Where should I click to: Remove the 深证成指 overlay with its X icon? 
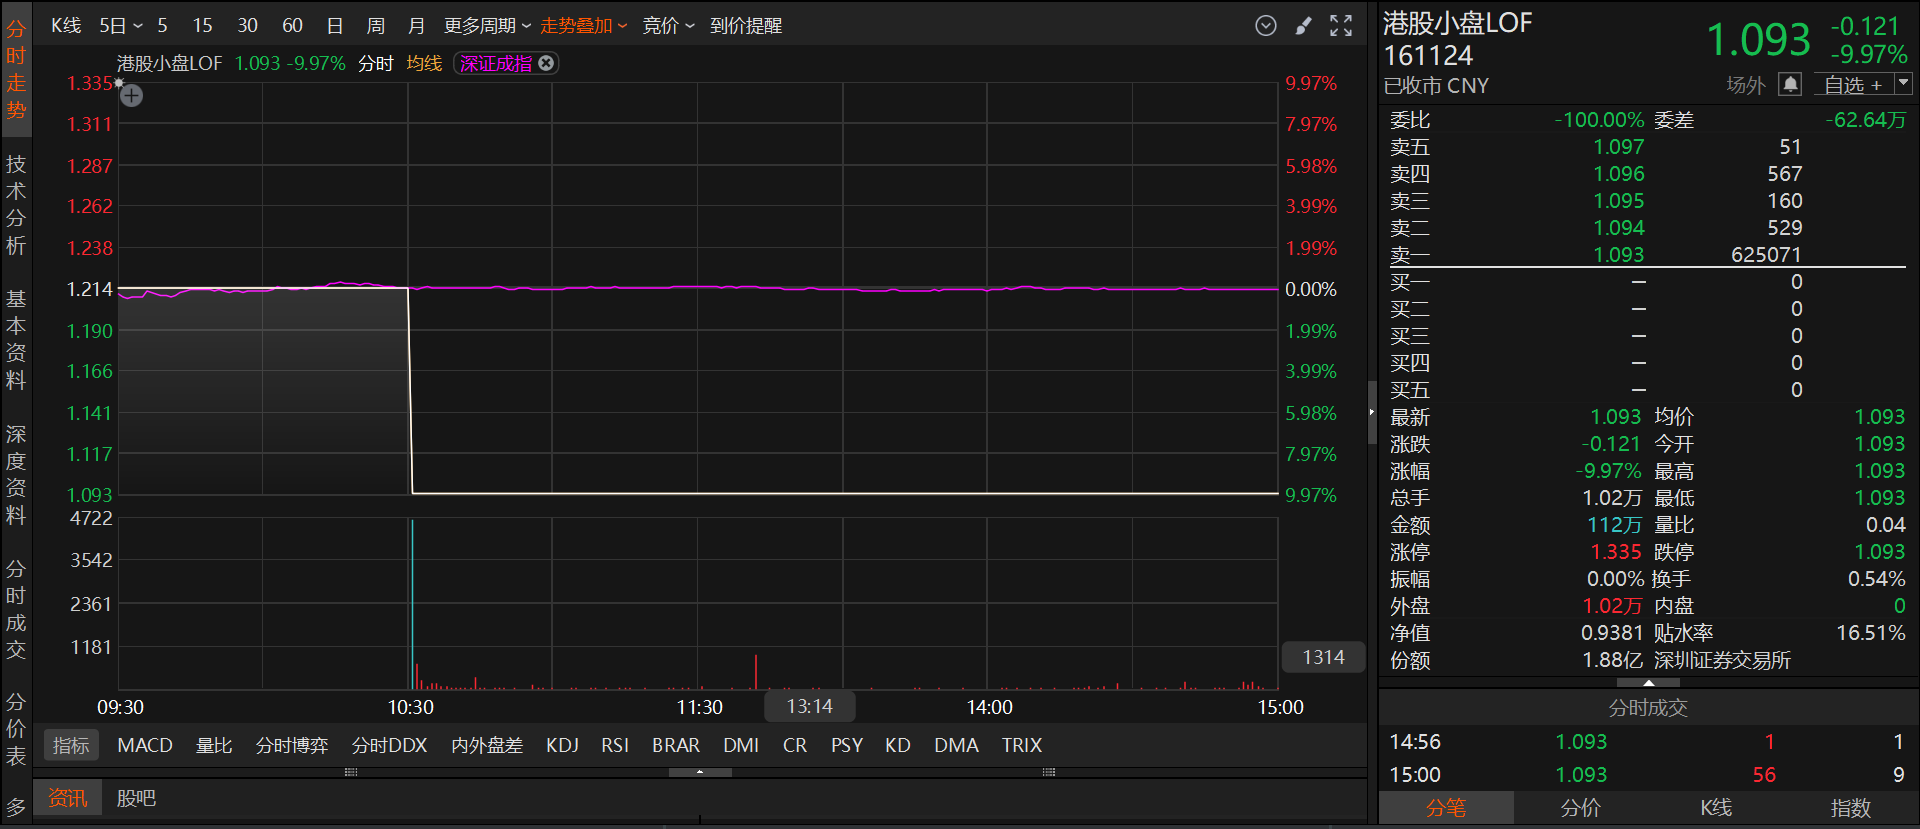[x=546, y=63]
